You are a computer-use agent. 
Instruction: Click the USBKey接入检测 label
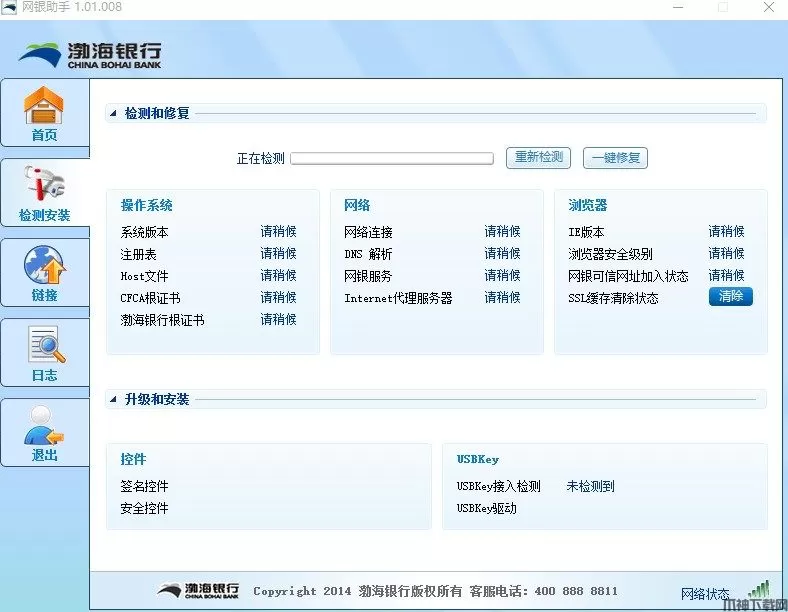(499, 486)
